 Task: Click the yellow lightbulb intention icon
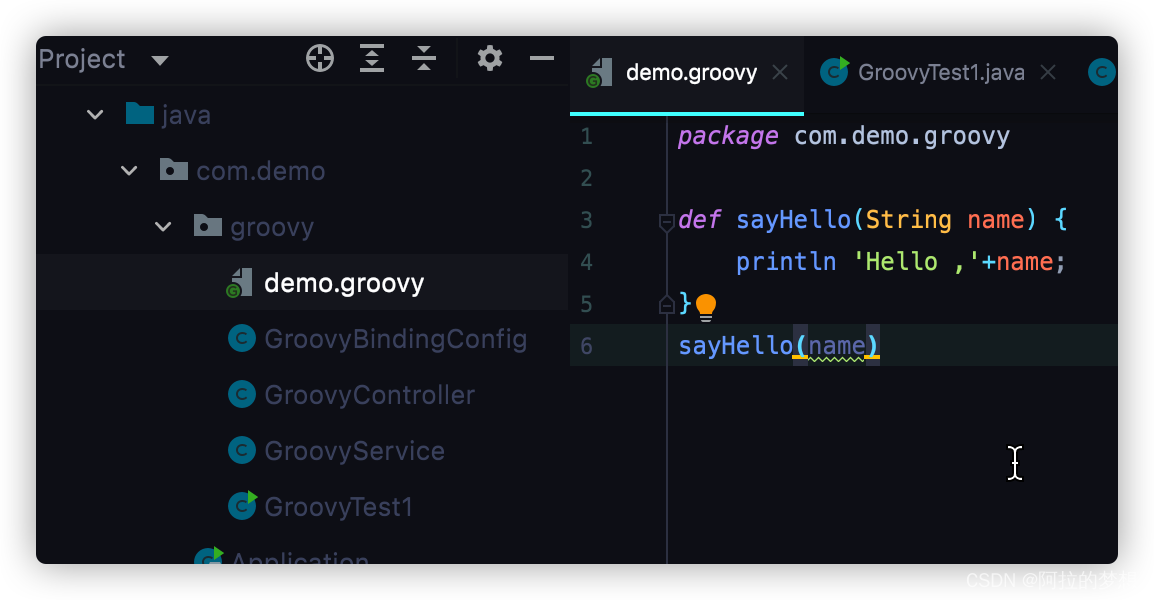(706, 307)
